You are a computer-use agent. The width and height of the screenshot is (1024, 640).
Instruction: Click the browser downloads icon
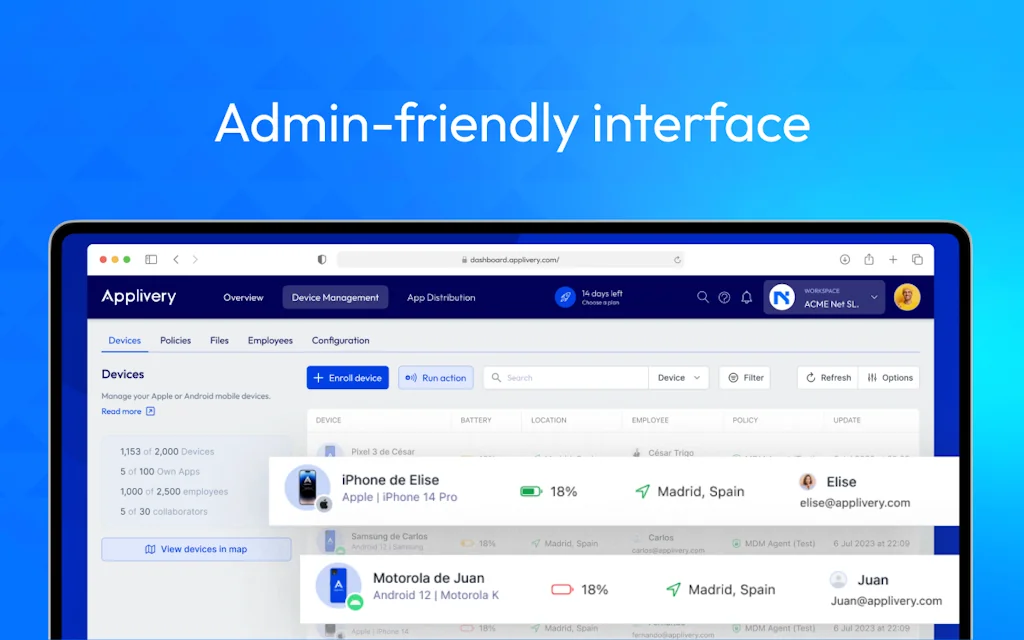click(844, 259)
